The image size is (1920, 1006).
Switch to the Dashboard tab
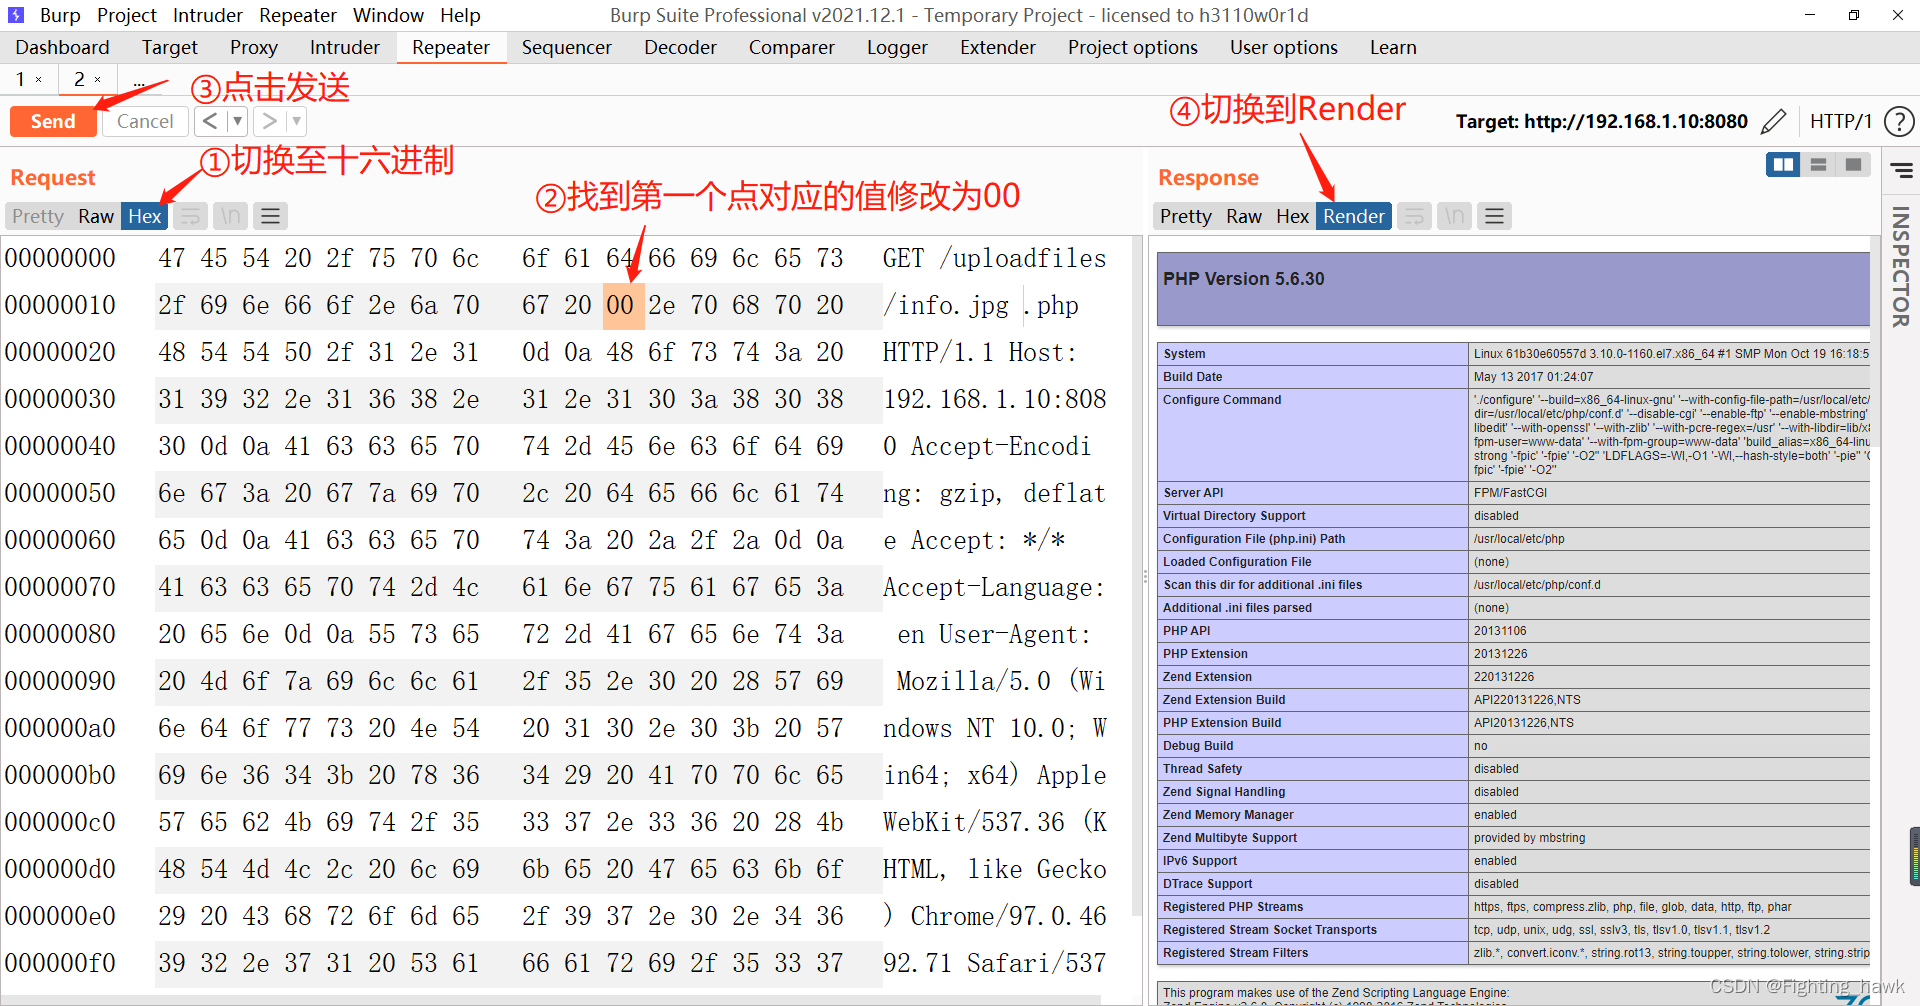click(x=62, y=47)
